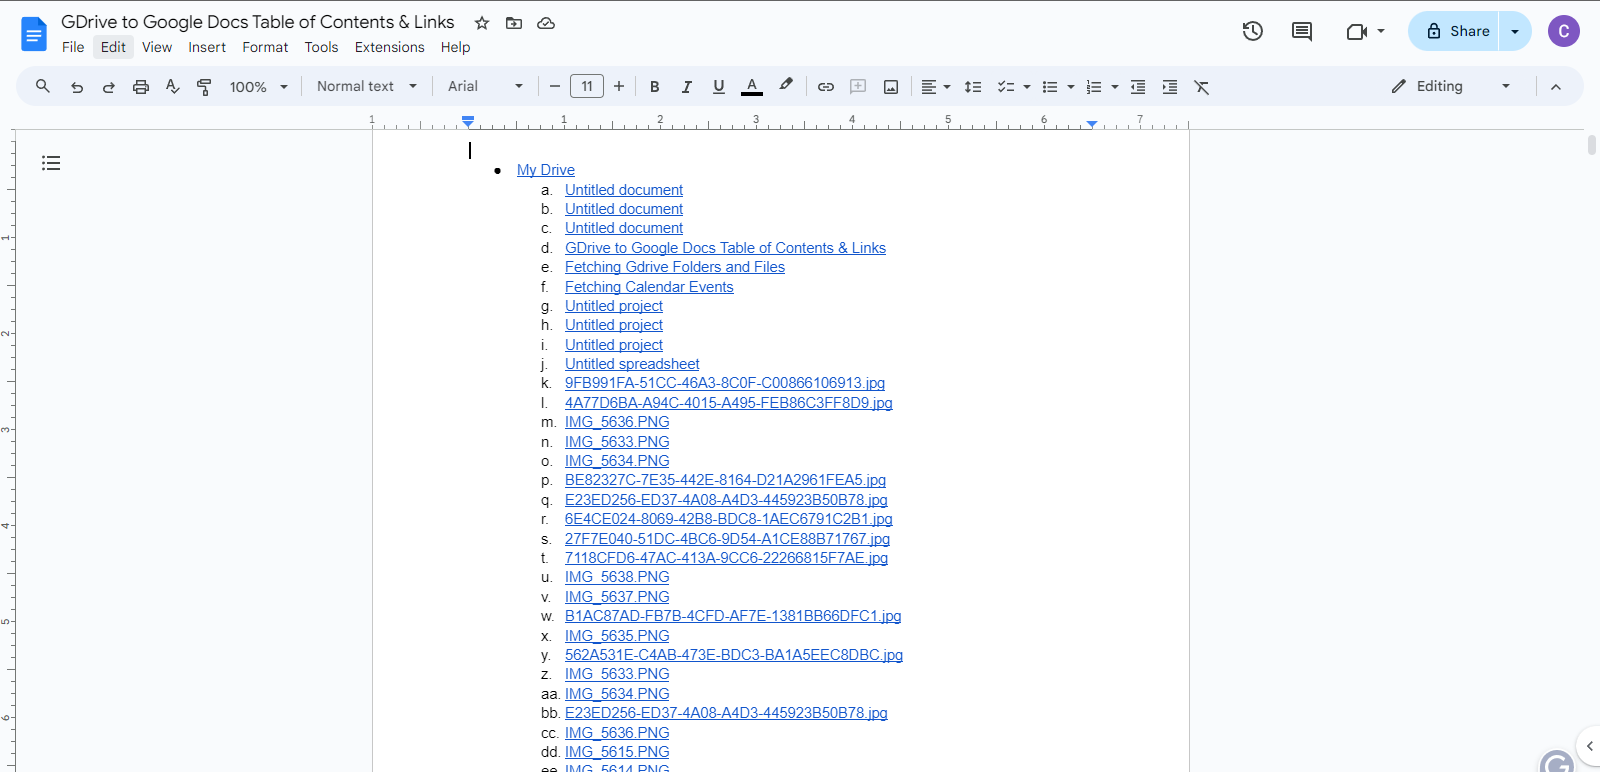The width and height of the screenshot is (1600, 772).
Task: Open the Share options arrow
Action: [1515, 31]
